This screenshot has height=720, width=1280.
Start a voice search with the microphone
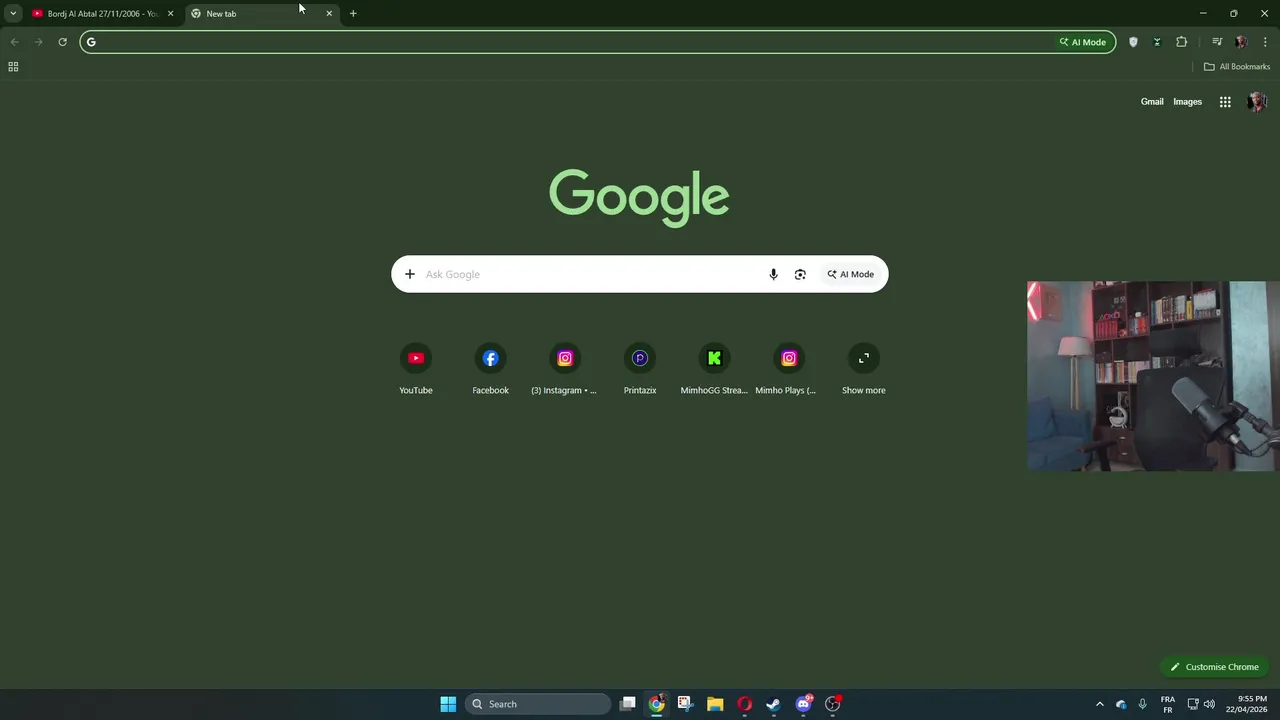[x=773, y=274]
